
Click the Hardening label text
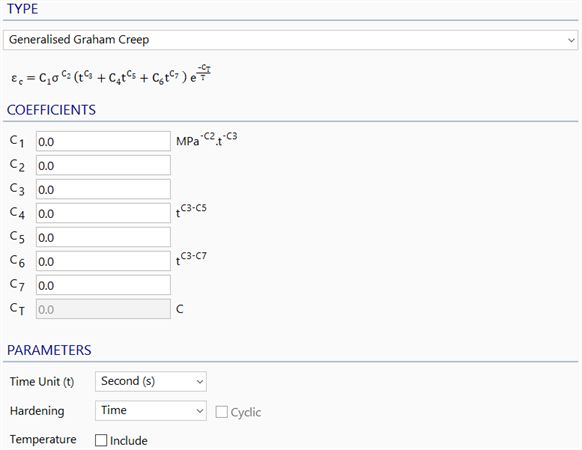pos(37,411)
